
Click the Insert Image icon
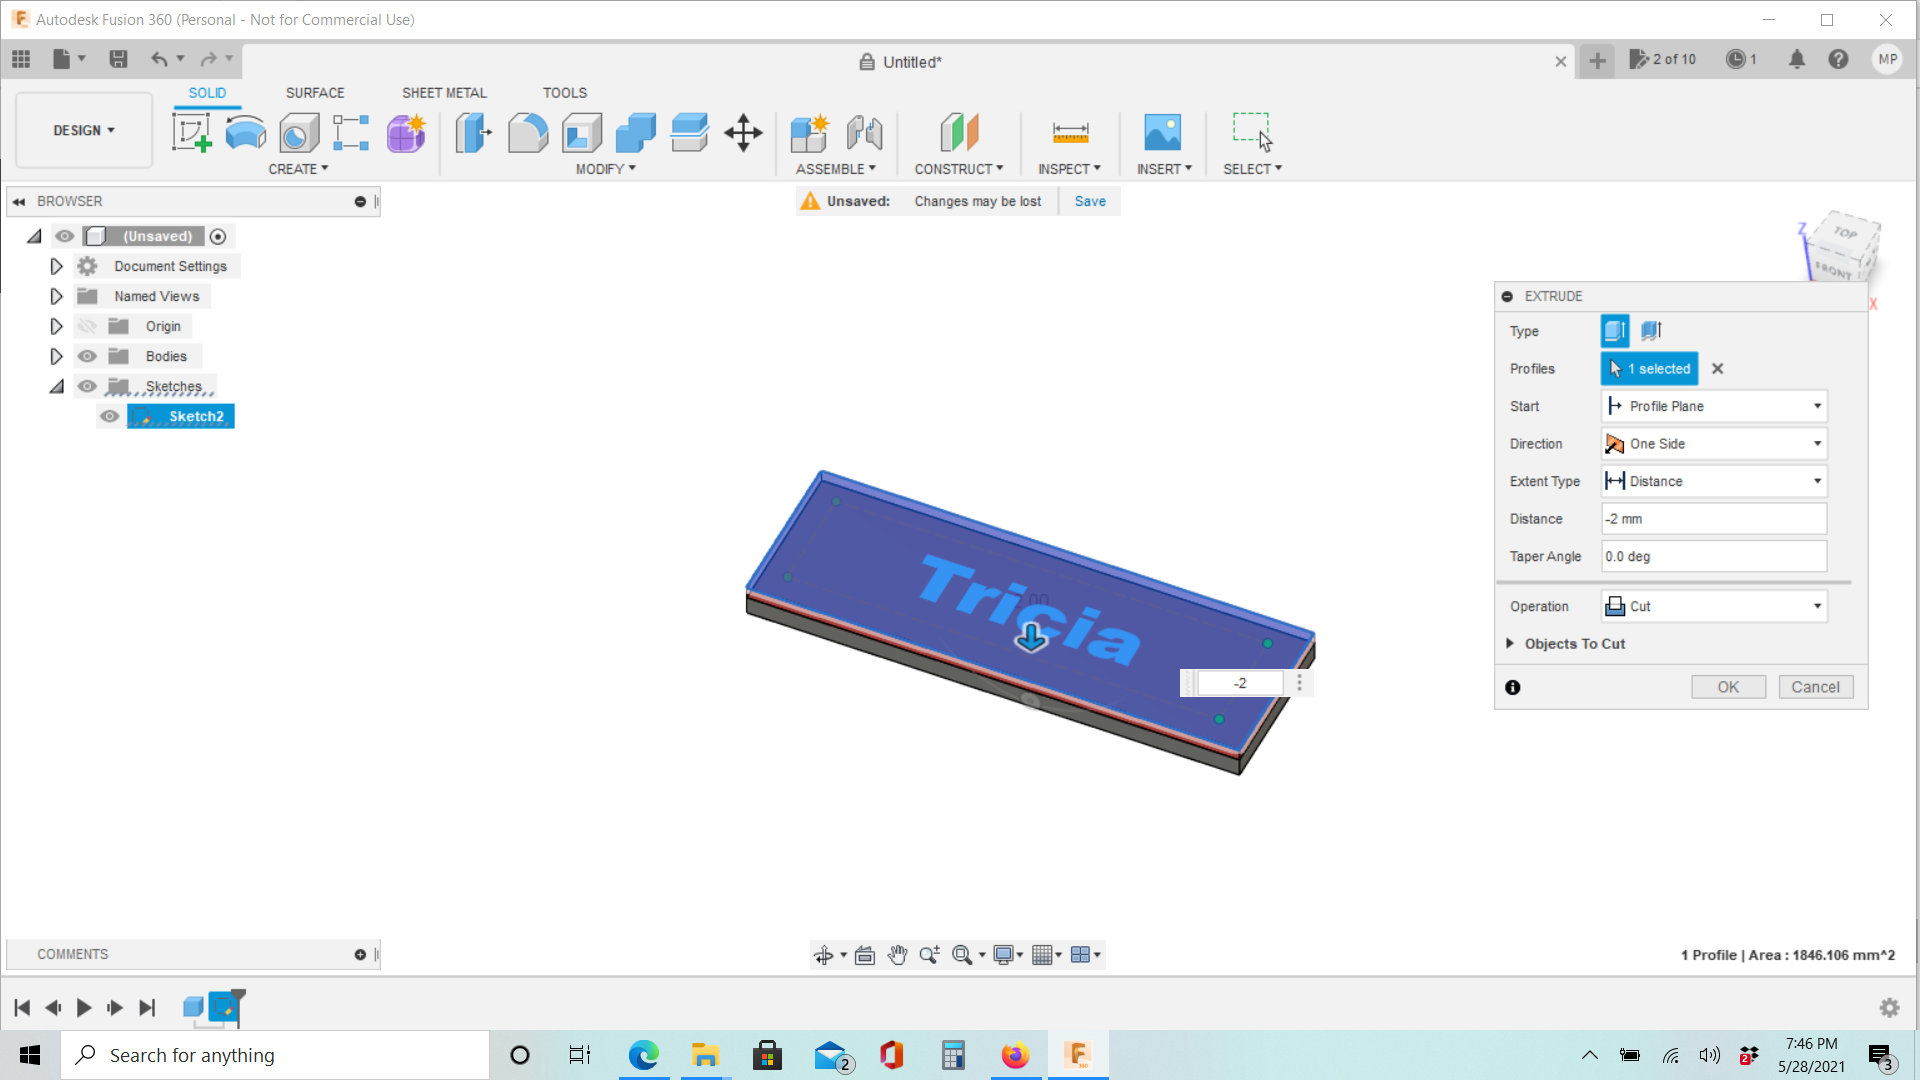(x=1163, y=132)
